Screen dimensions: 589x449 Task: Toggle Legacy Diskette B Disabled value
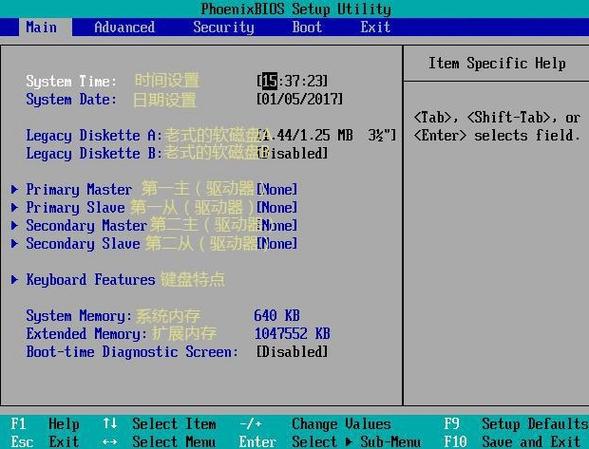coord(292,153)
